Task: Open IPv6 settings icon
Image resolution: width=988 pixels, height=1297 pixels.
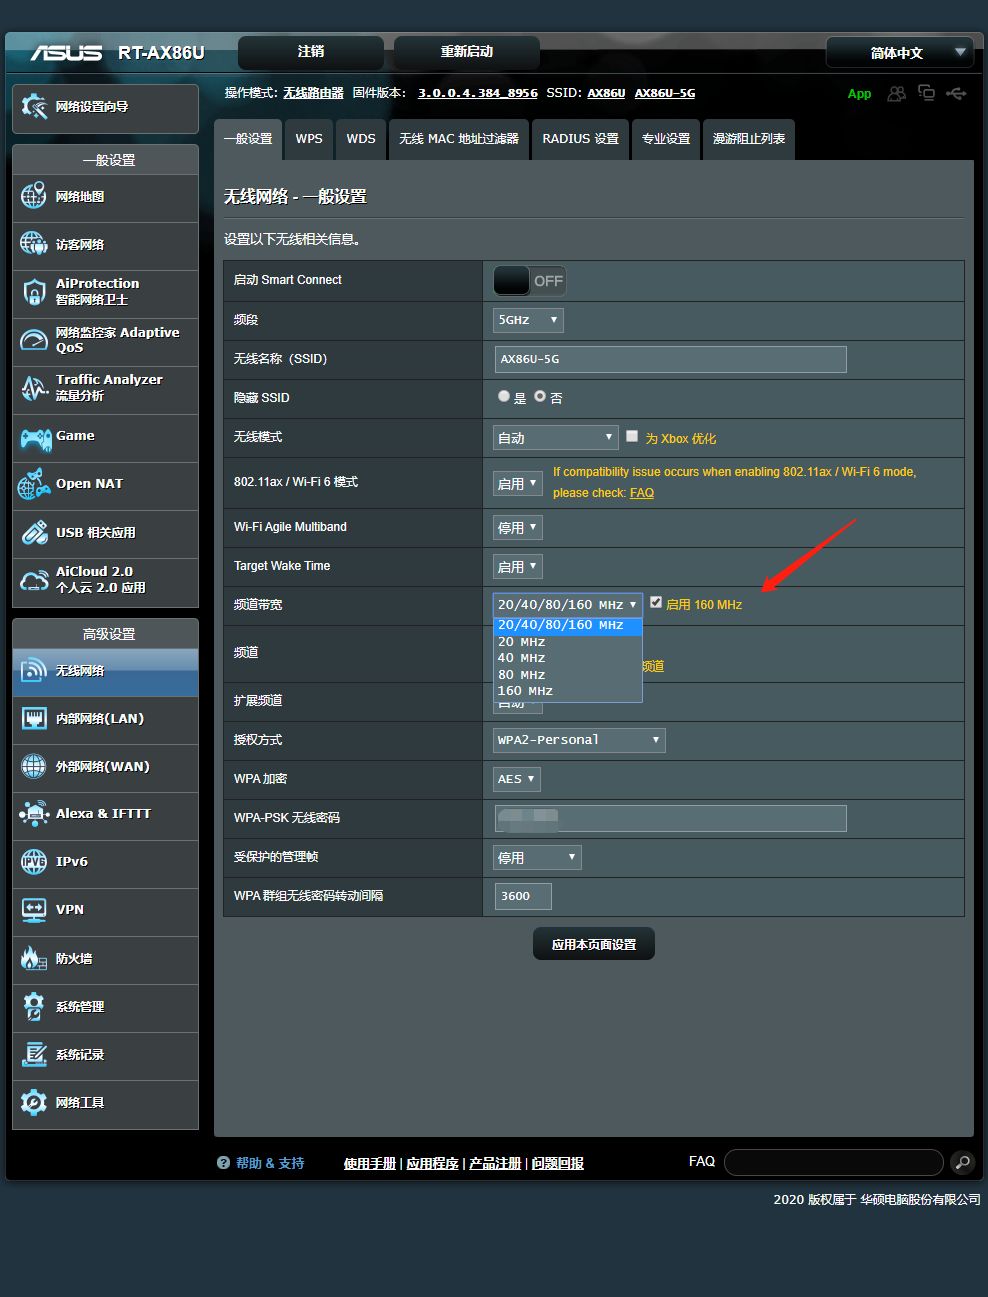Action: click(34, 861)
